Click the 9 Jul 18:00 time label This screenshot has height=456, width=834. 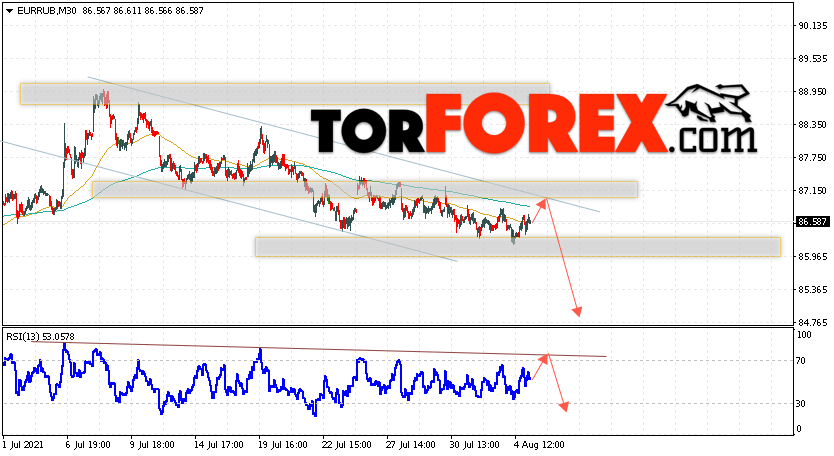152,445
